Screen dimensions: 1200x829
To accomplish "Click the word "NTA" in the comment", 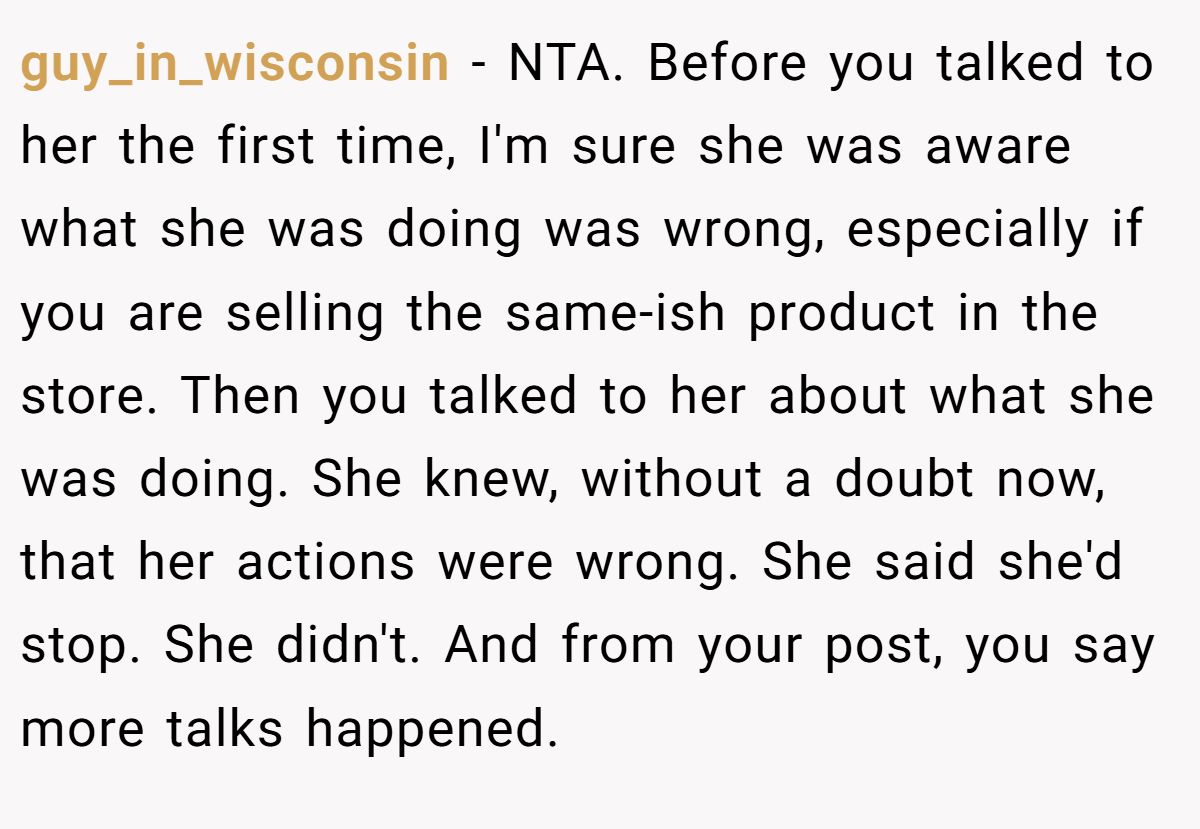I will pos(563,64).
